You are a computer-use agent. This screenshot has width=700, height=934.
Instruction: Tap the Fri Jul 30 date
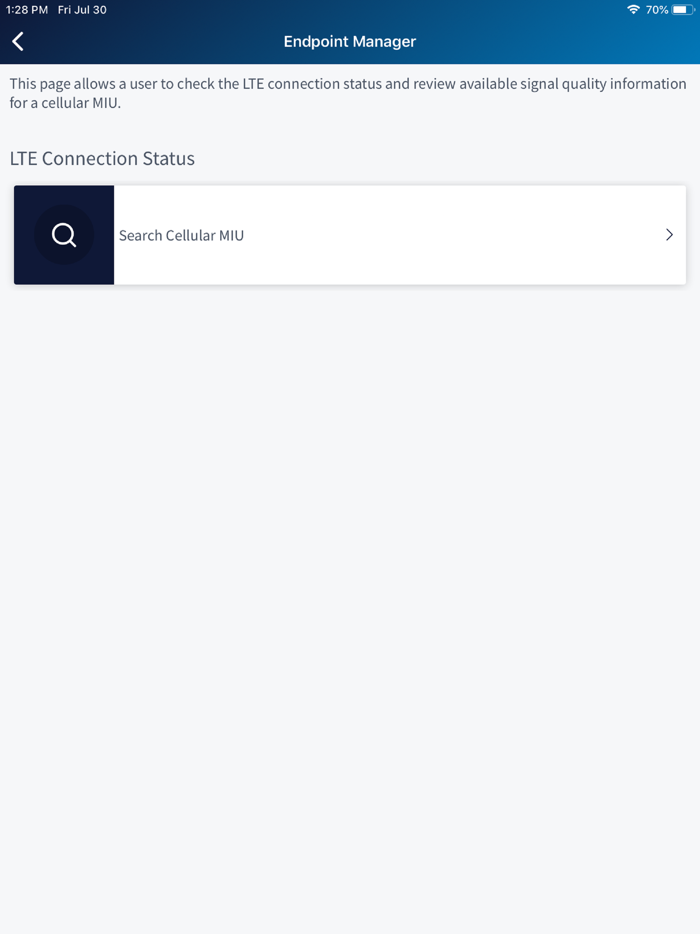click(82, 10)
